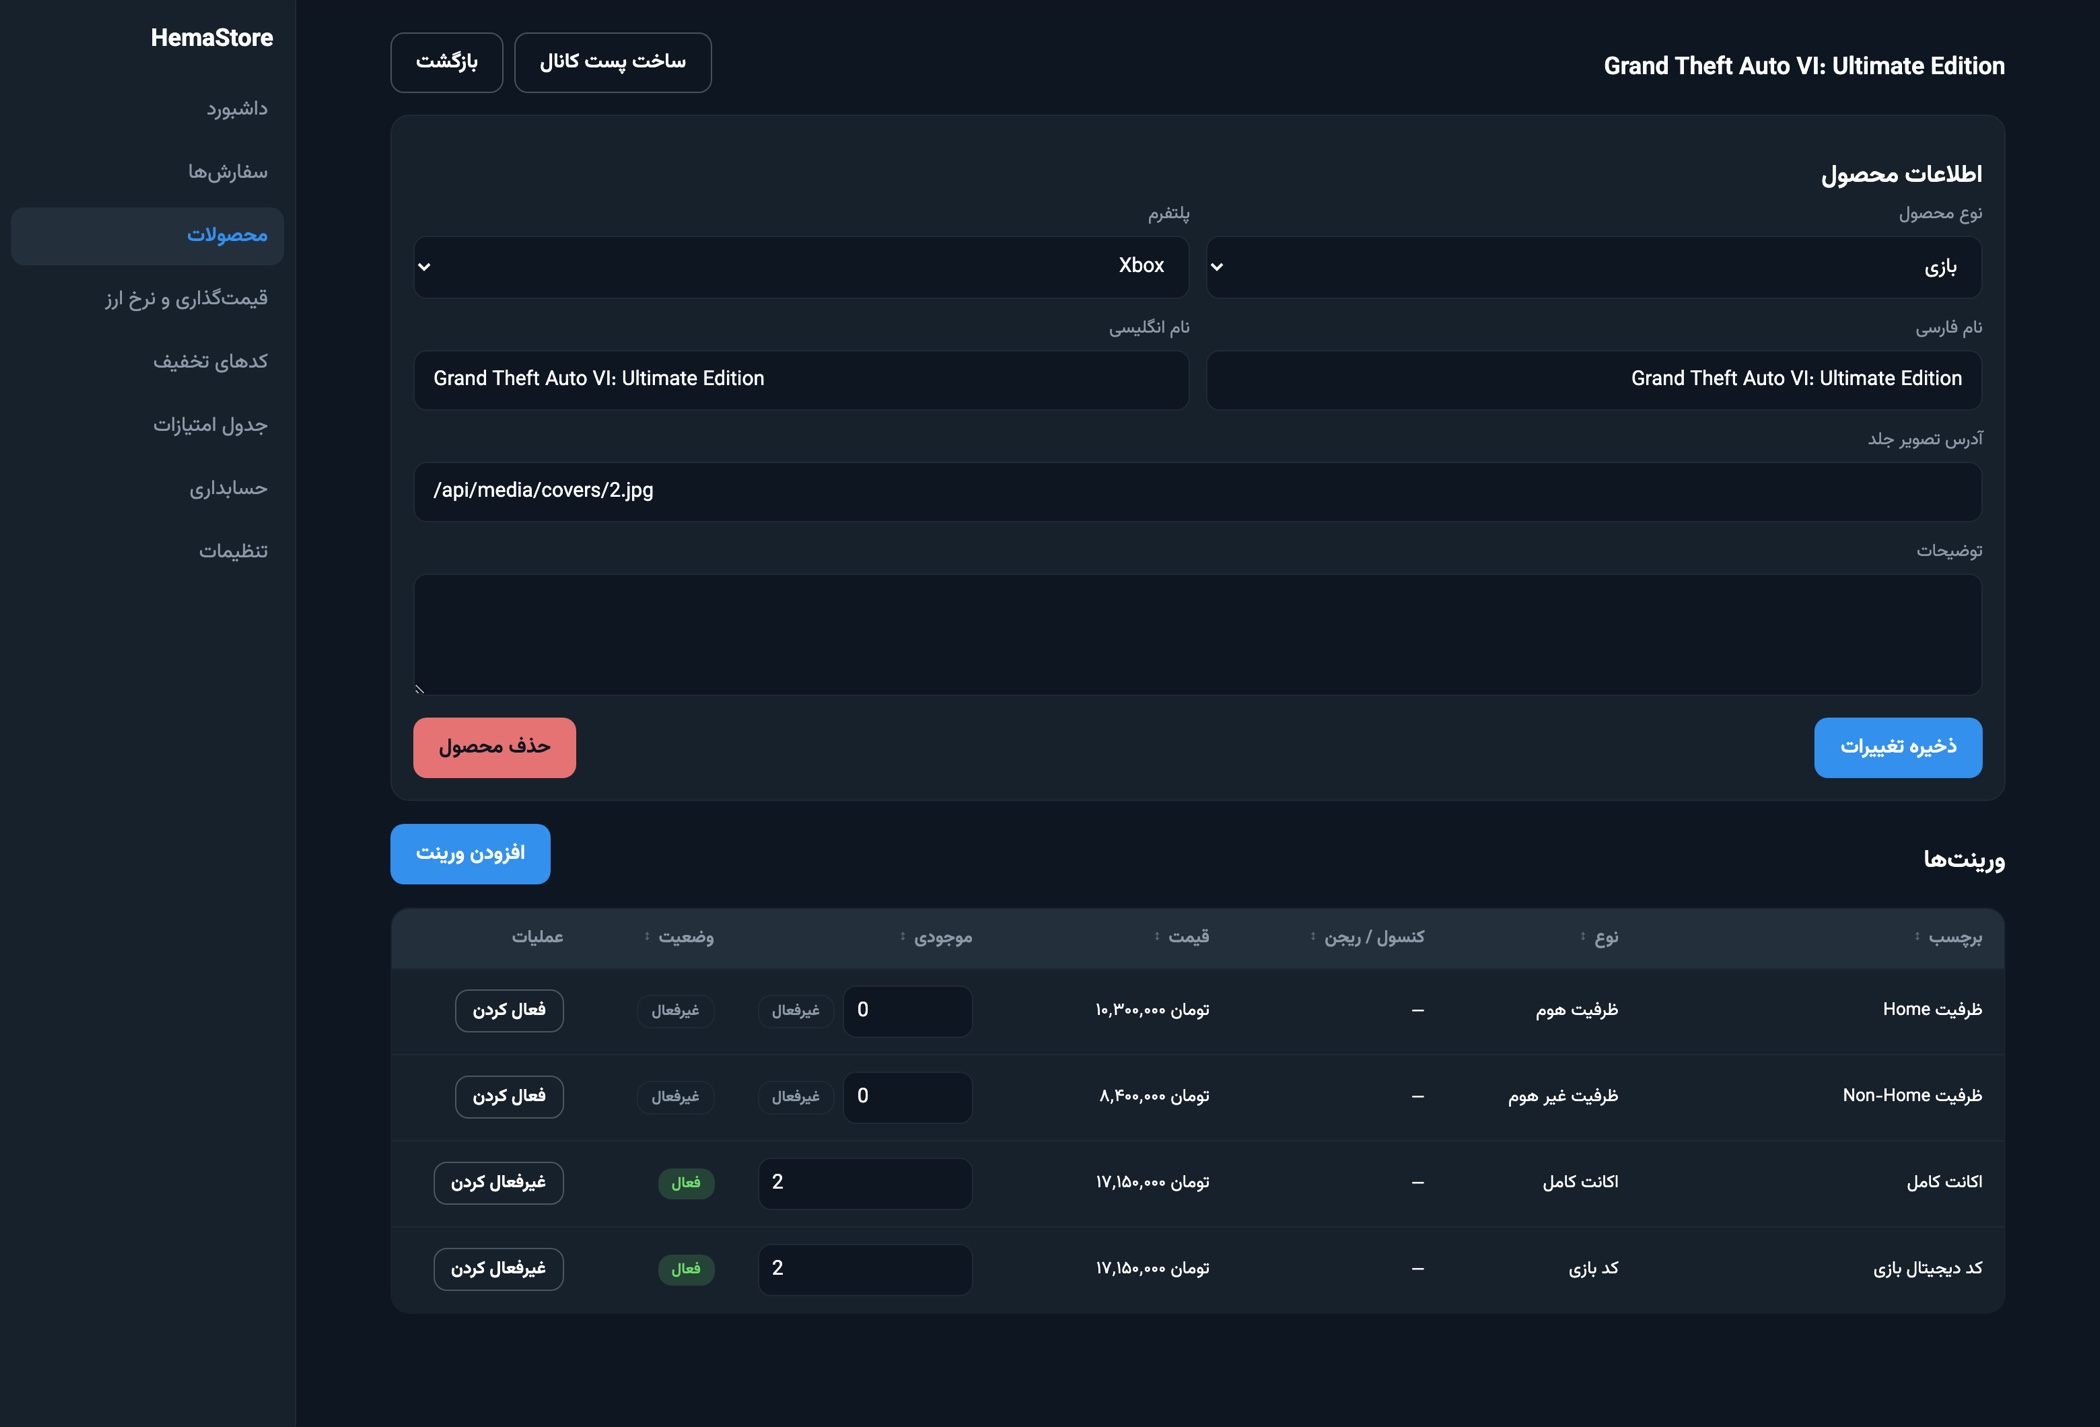Deactivate کد دیجیتال بازی variant

[x=498, y=1268]
